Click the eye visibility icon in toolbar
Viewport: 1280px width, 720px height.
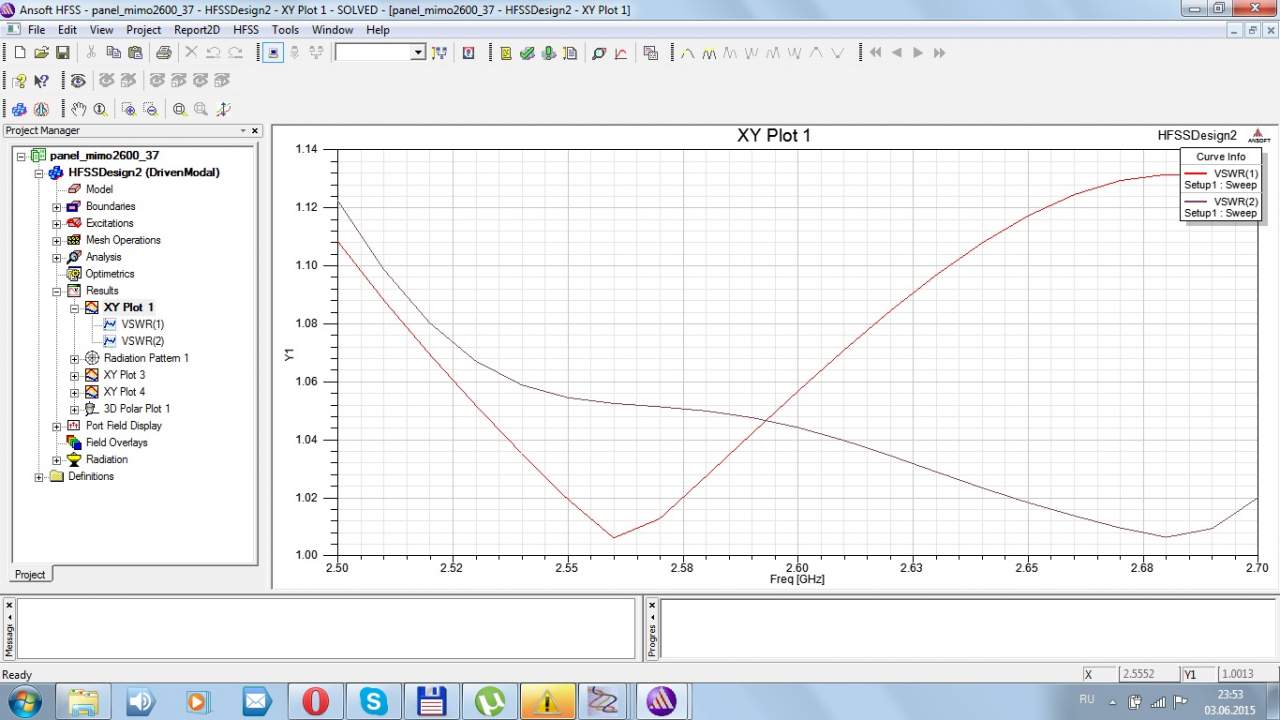pos(77,81)
